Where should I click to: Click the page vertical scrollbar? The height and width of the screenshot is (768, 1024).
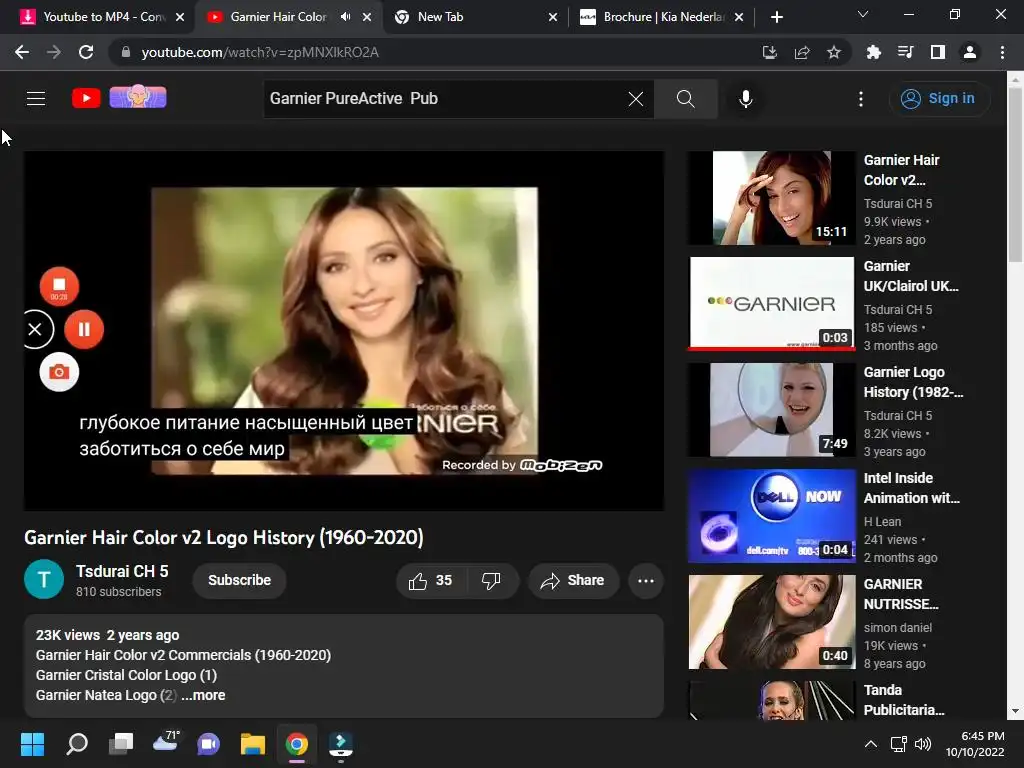tap(1015, 174)
